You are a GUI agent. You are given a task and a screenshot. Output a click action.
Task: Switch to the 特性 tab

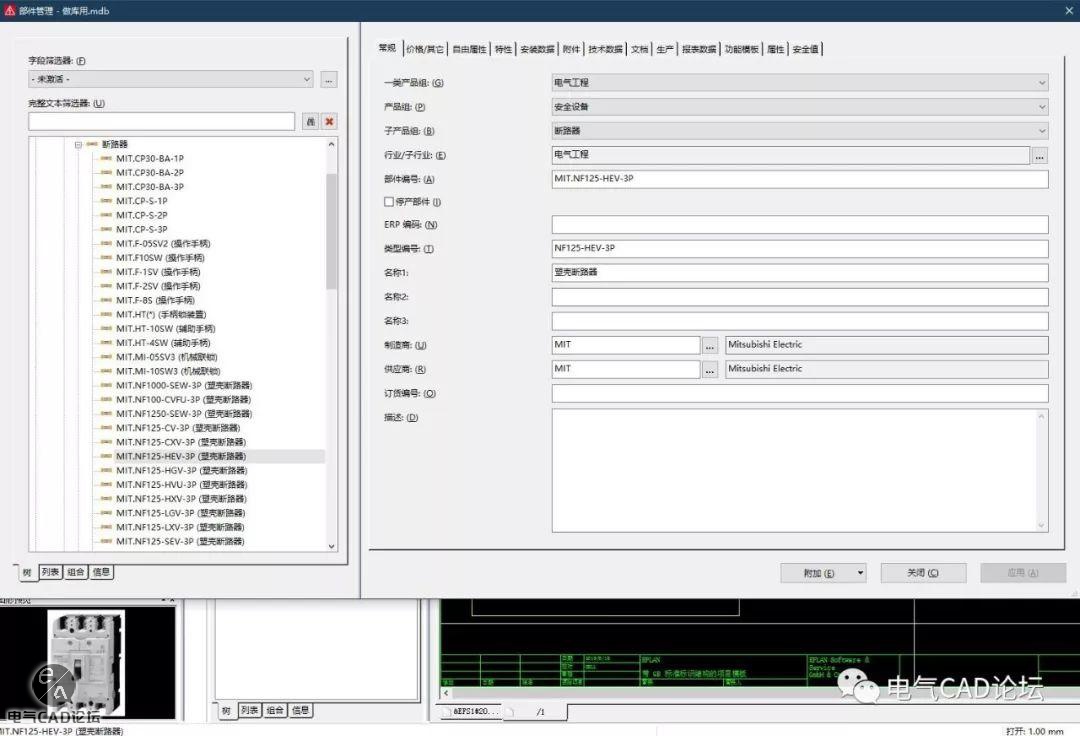[x=503, y=49]
